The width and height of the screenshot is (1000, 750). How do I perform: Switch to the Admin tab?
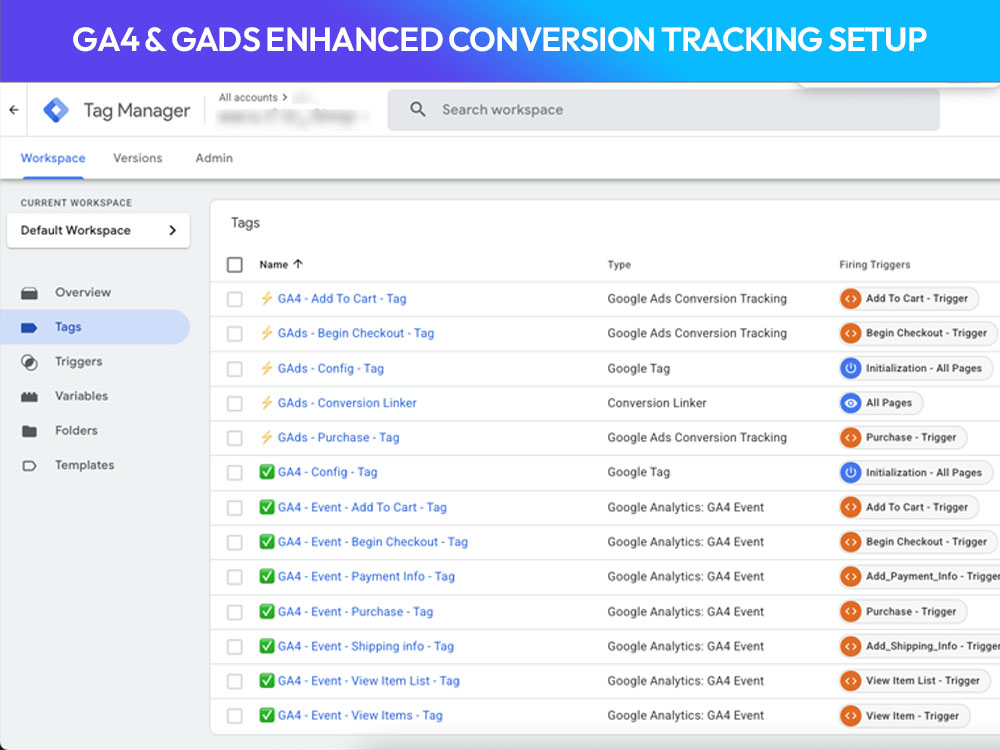[x=214, y=158]
